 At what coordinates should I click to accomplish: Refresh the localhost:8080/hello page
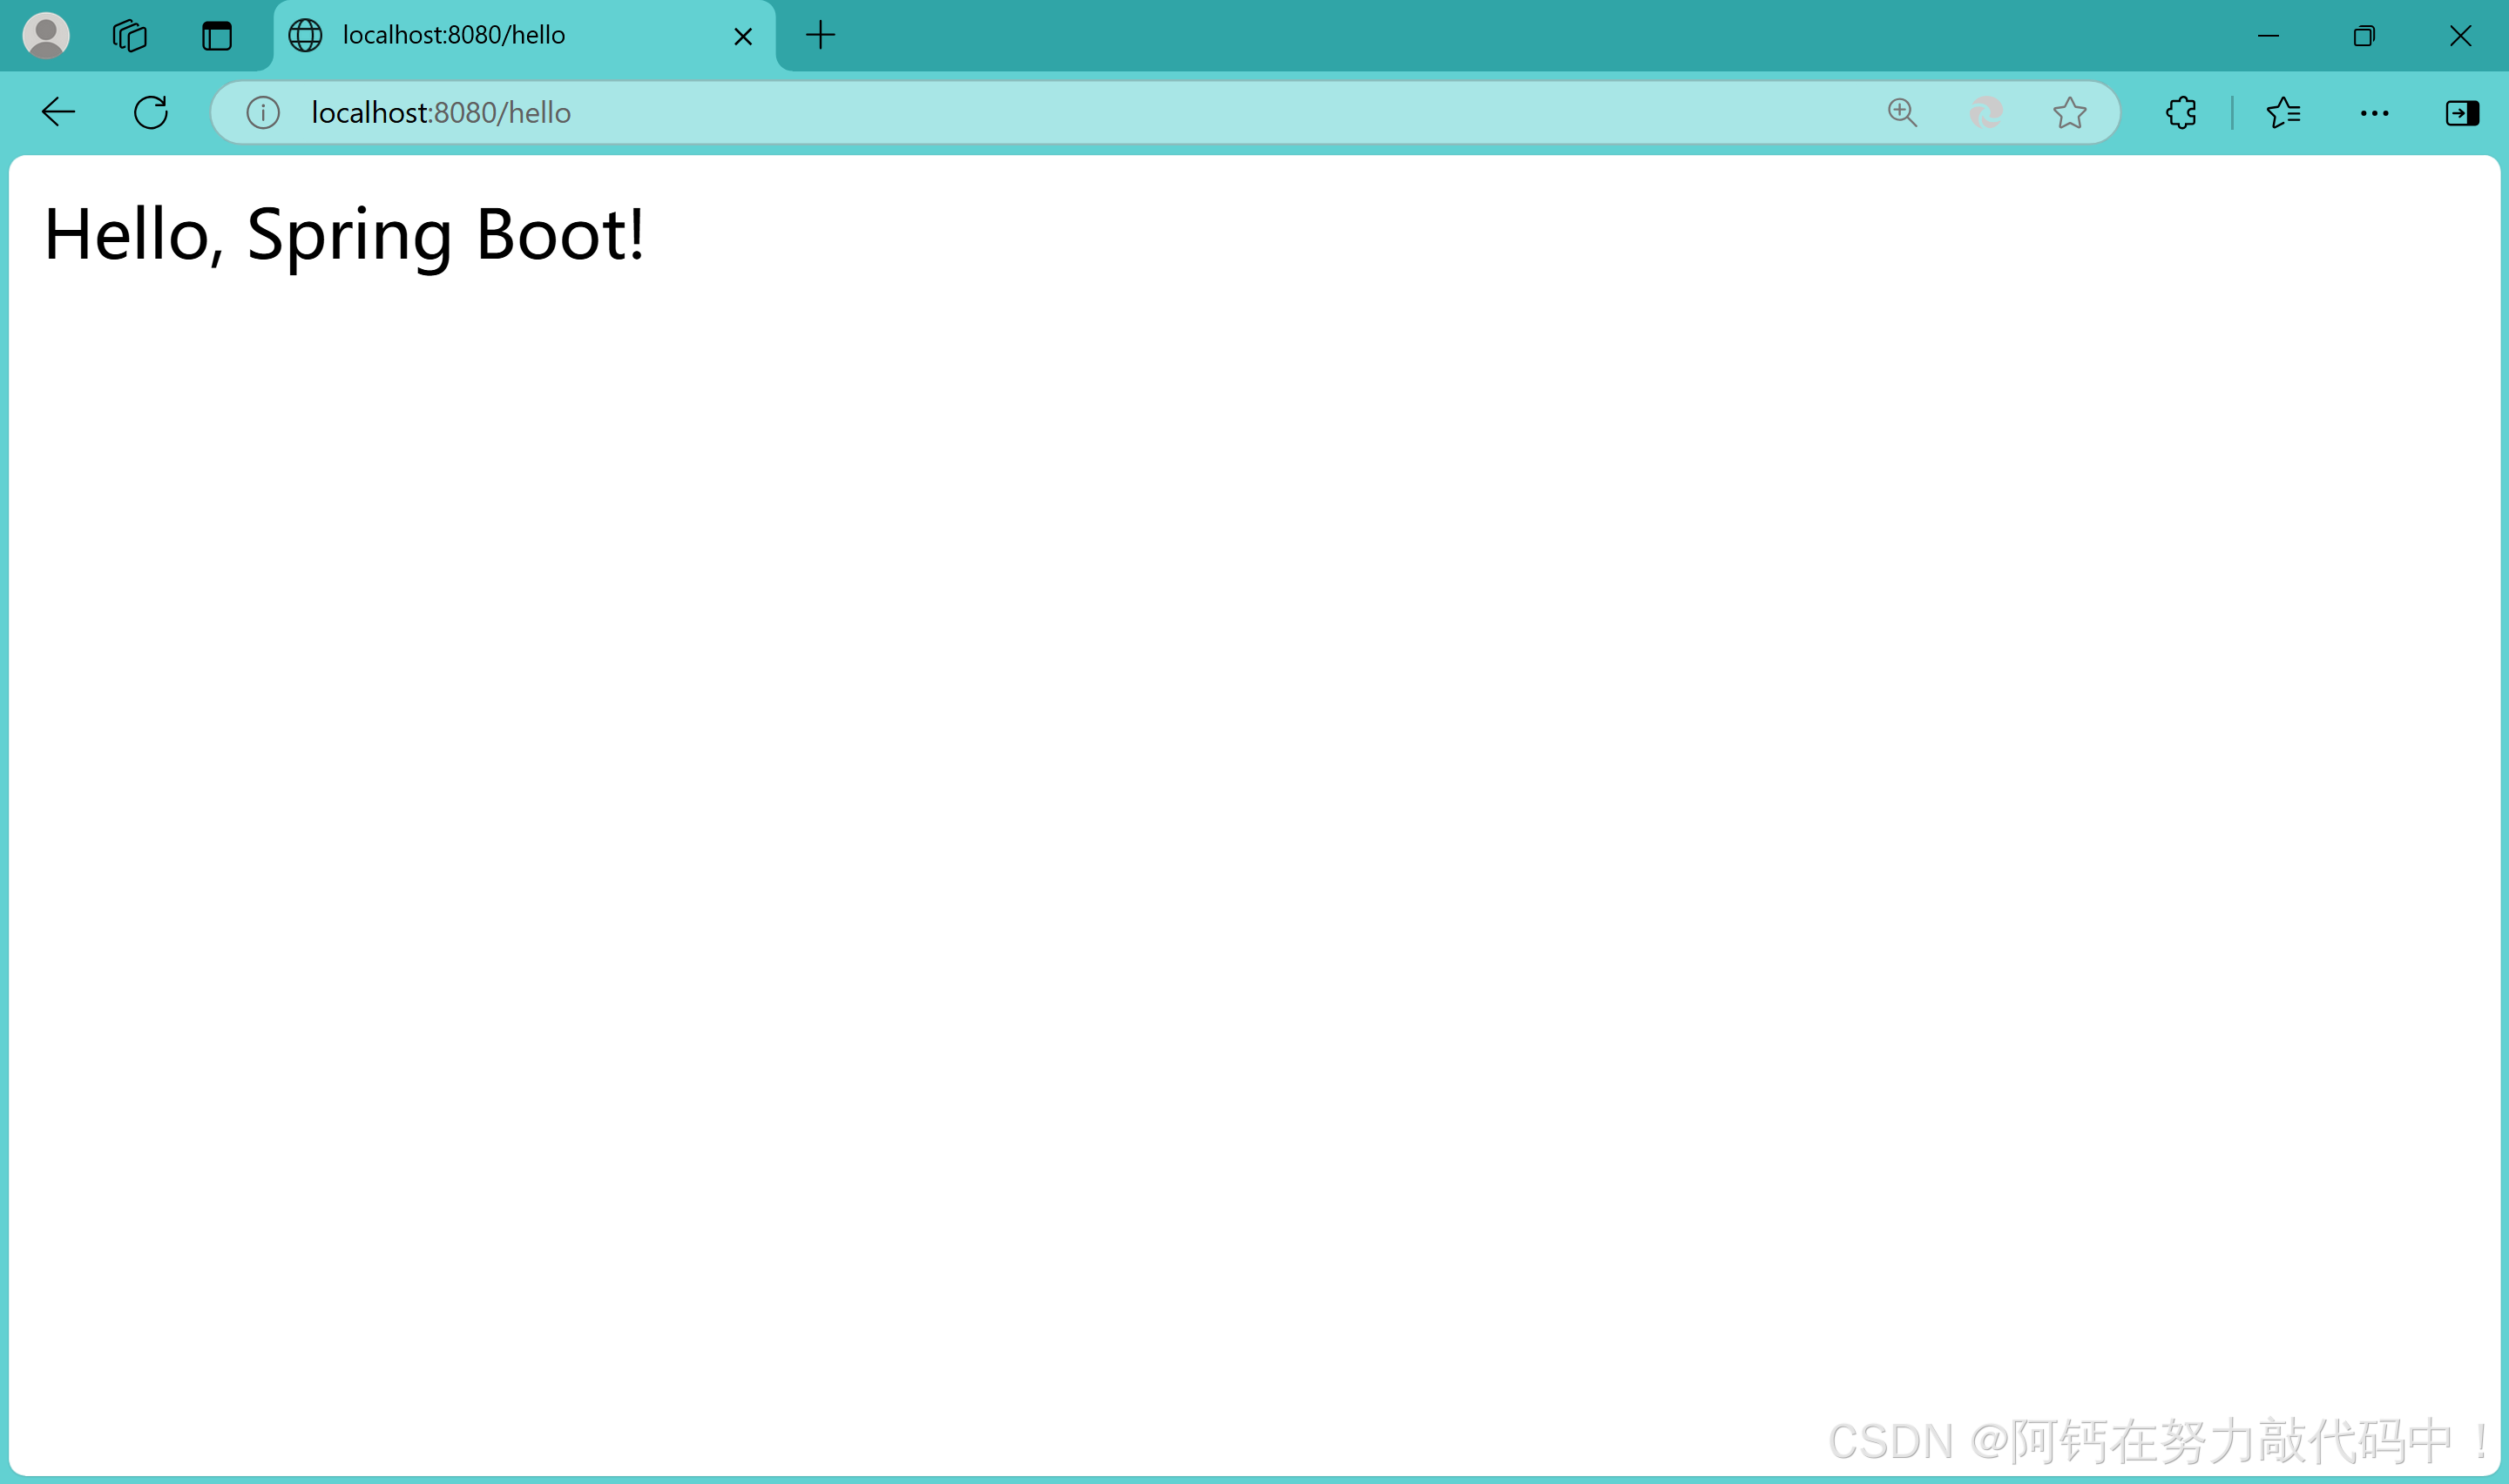pyautogui.click(x=151, y=112)
